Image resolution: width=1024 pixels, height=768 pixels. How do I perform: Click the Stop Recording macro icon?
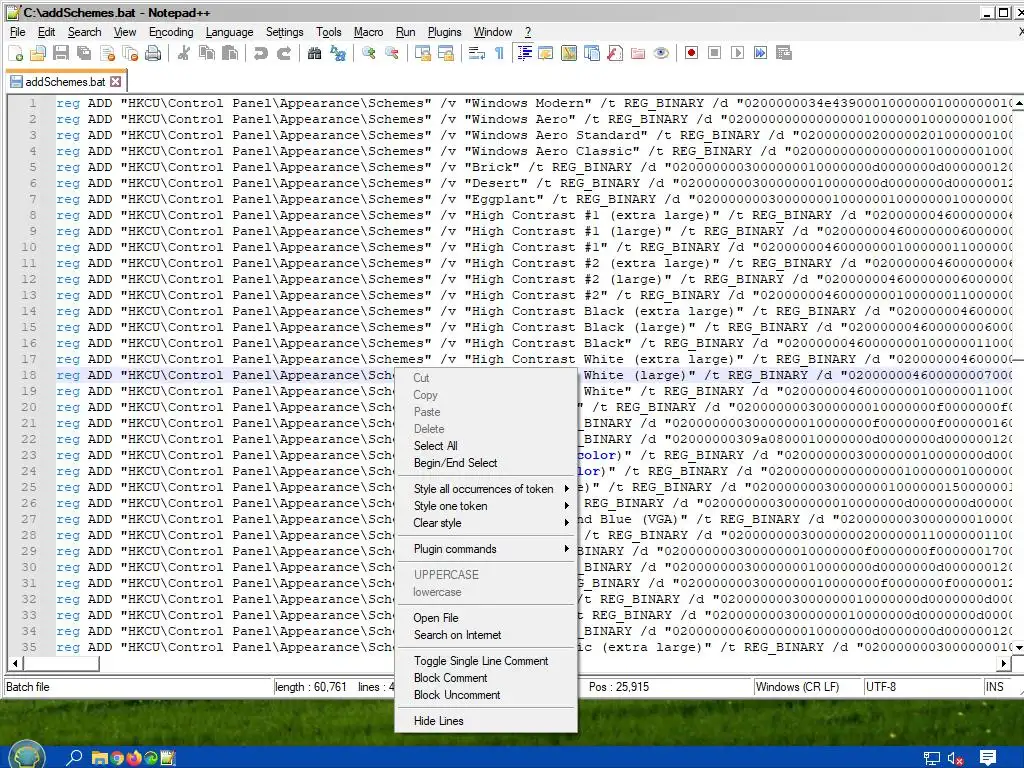coord(714,54)
